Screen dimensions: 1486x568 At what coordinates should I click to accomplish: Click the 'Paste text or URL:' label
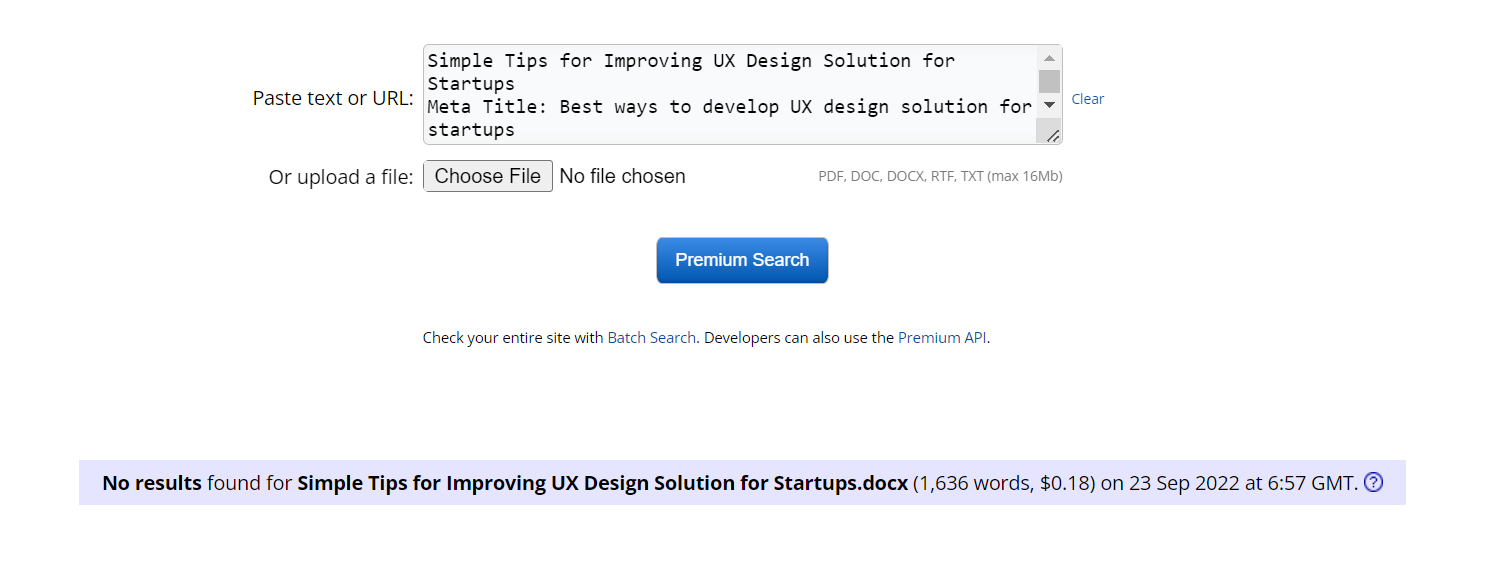point(332,99)
